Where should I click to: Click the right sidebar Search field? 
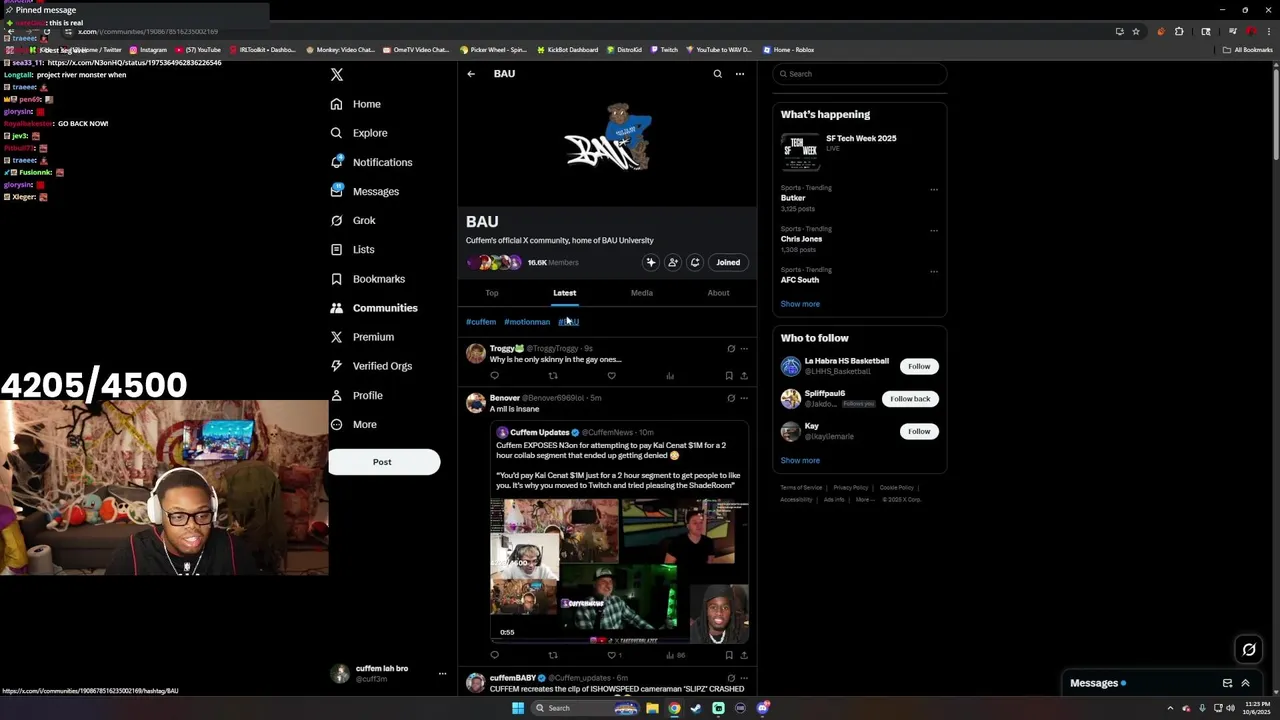[859, 74]
